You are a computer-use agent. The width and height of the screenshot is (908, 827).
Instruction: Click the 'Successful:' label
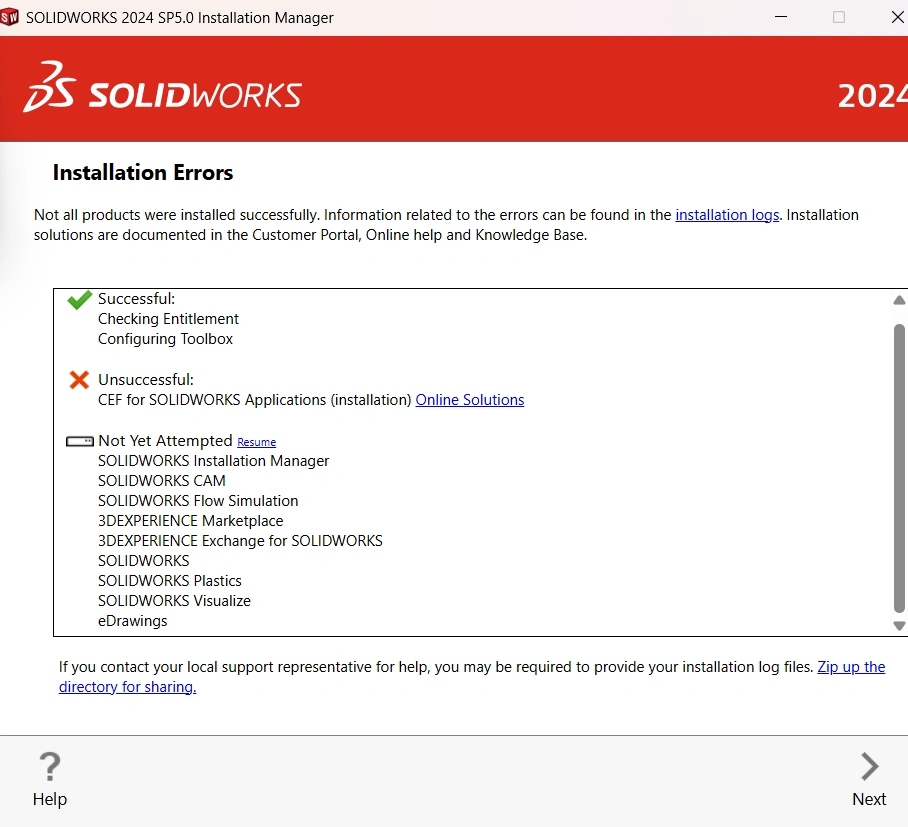[x=136, y=299]
